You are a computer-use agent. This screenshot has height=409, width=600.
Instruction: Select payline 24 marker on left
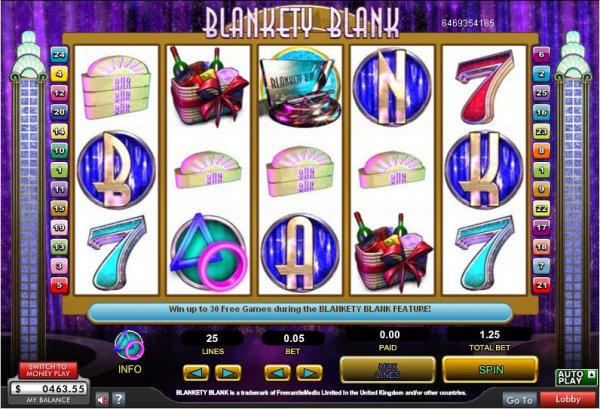59,55
